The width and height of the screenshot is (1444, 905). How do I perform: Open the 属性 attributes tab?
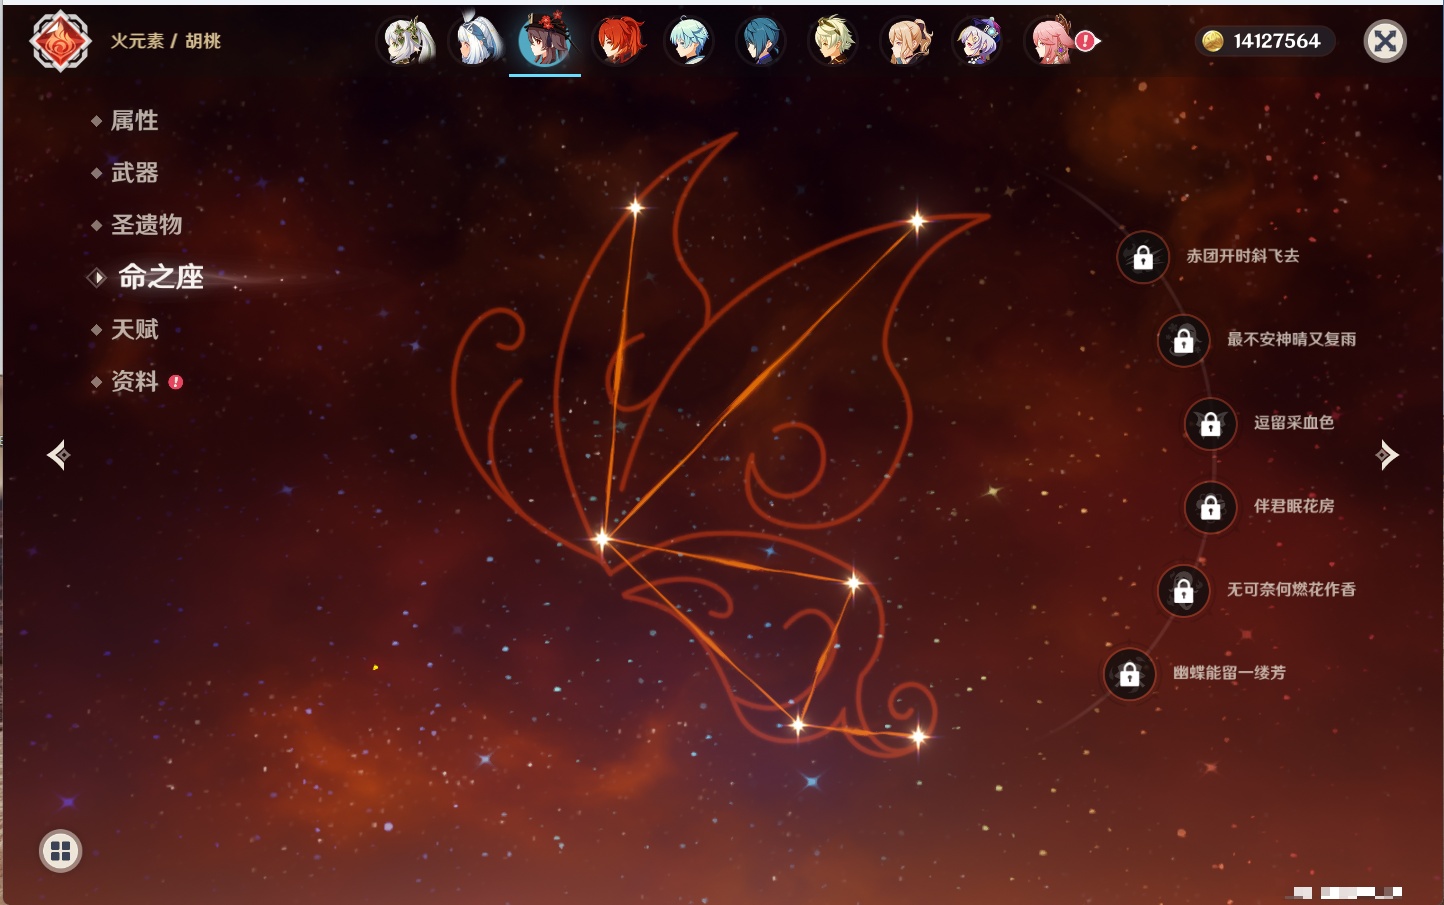pos(134,121)
